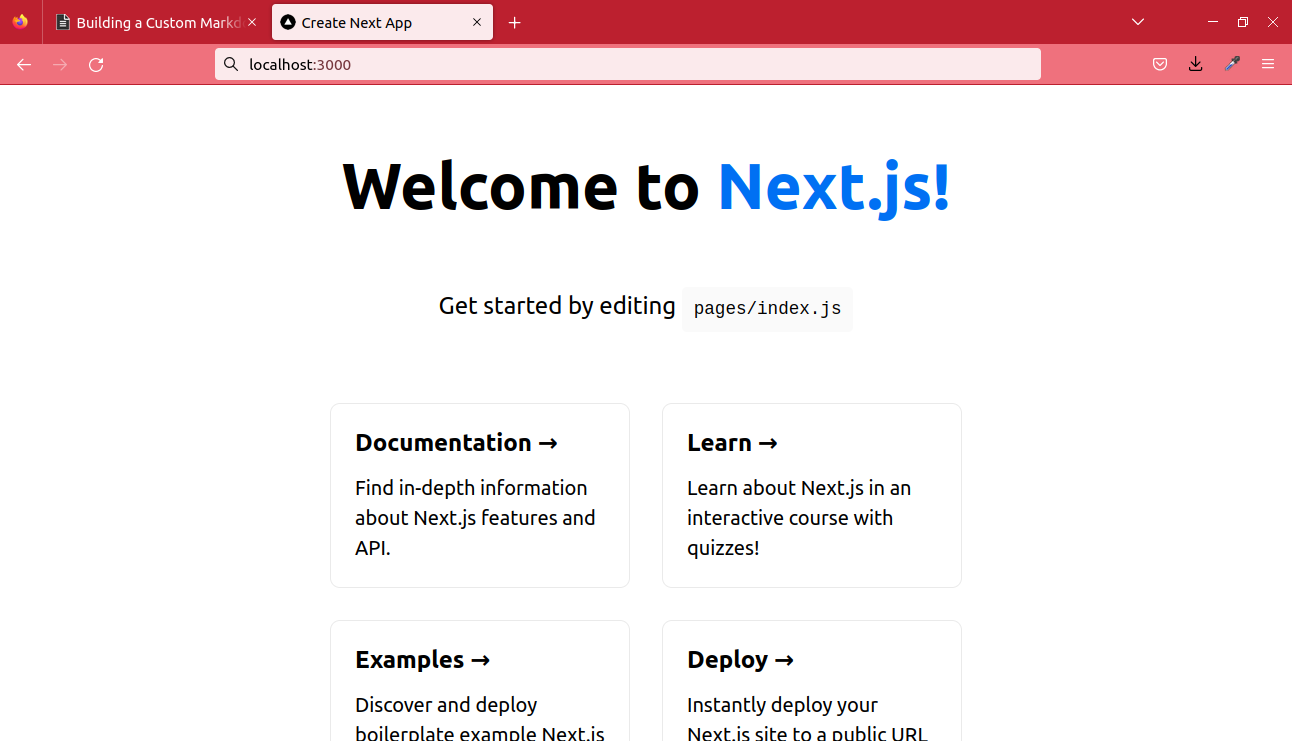The height and width of the screenshot is (741, 1292).
Task: Click the pages/index.js code text
Action: [x=767, y=308]
